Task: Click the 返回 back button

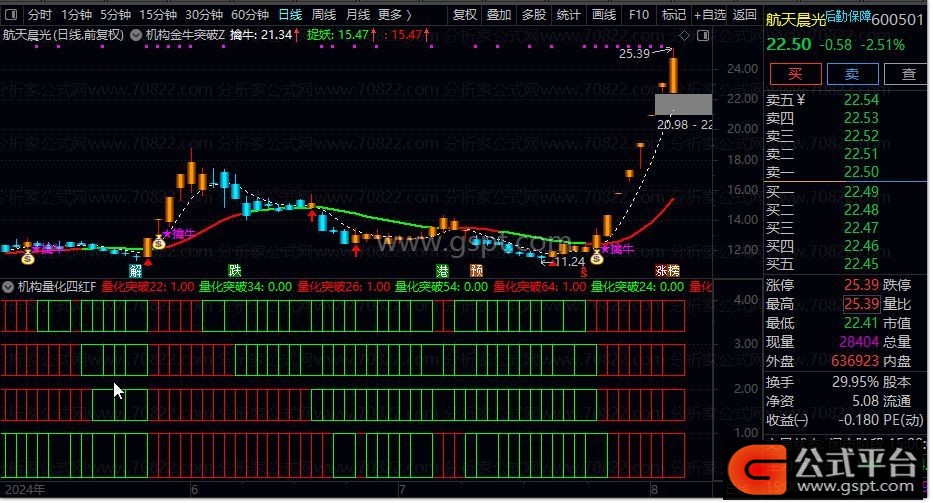Action: [744, 14]
